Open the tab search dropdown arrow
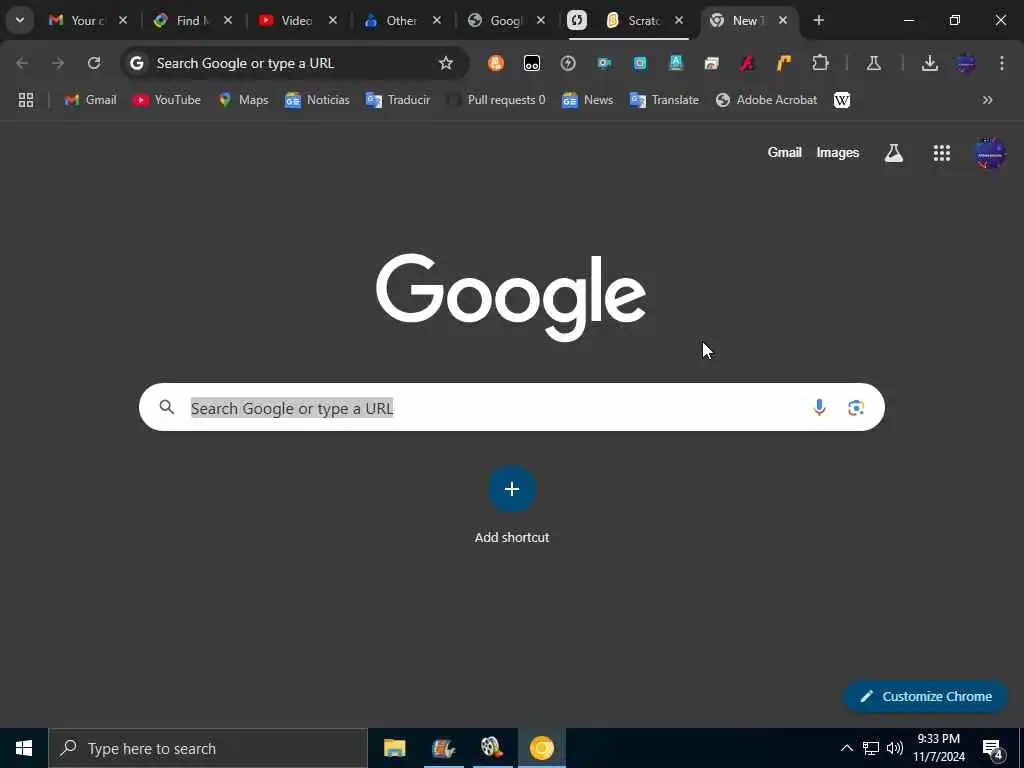The height and width of the screenshot is (768, 1024). click(x=20, y=20)
